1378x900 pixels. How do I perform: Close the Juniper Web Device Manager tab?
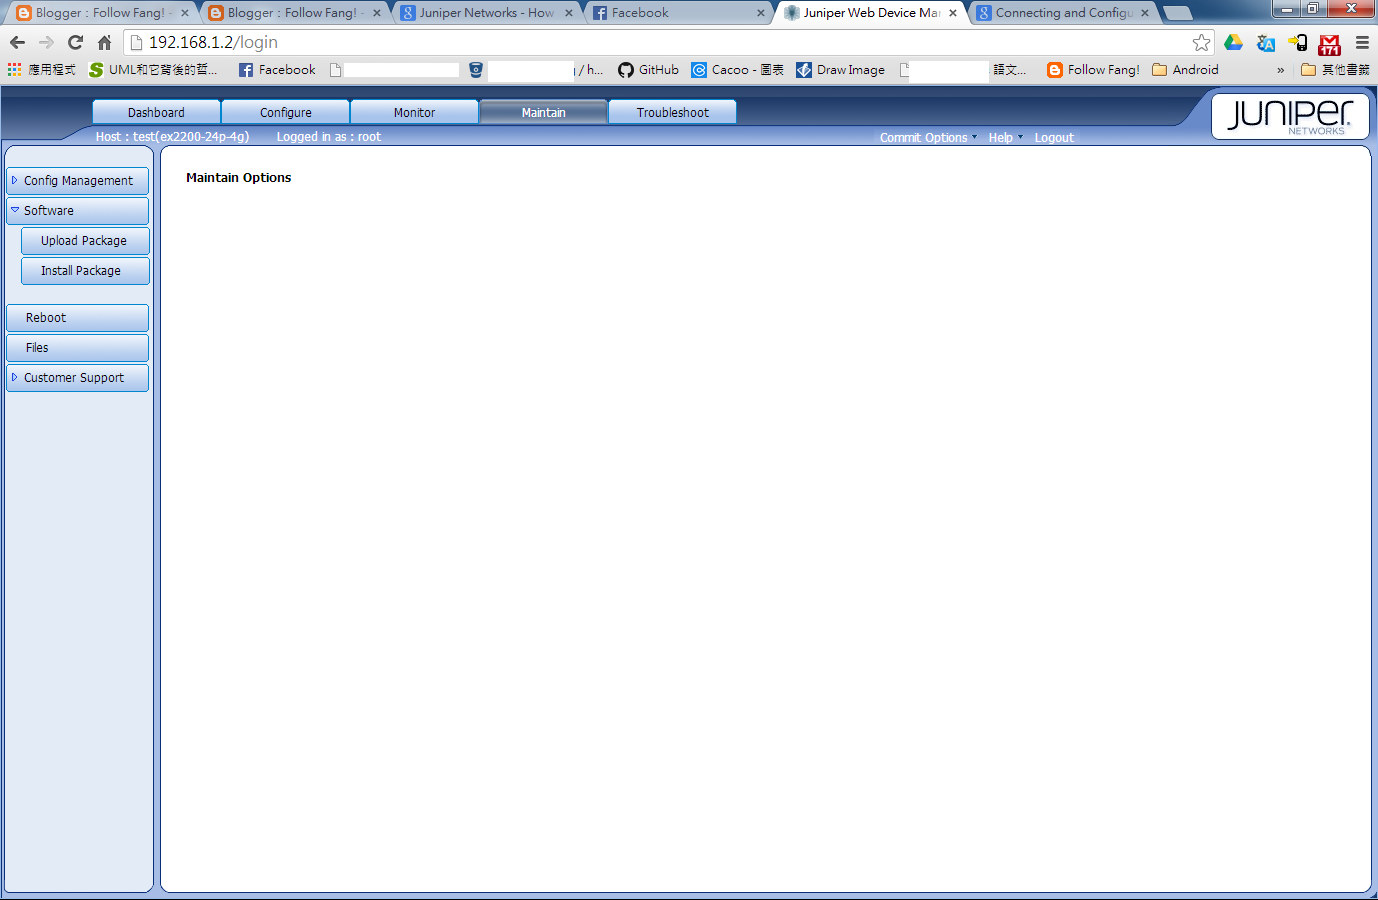tap(953, 13)
